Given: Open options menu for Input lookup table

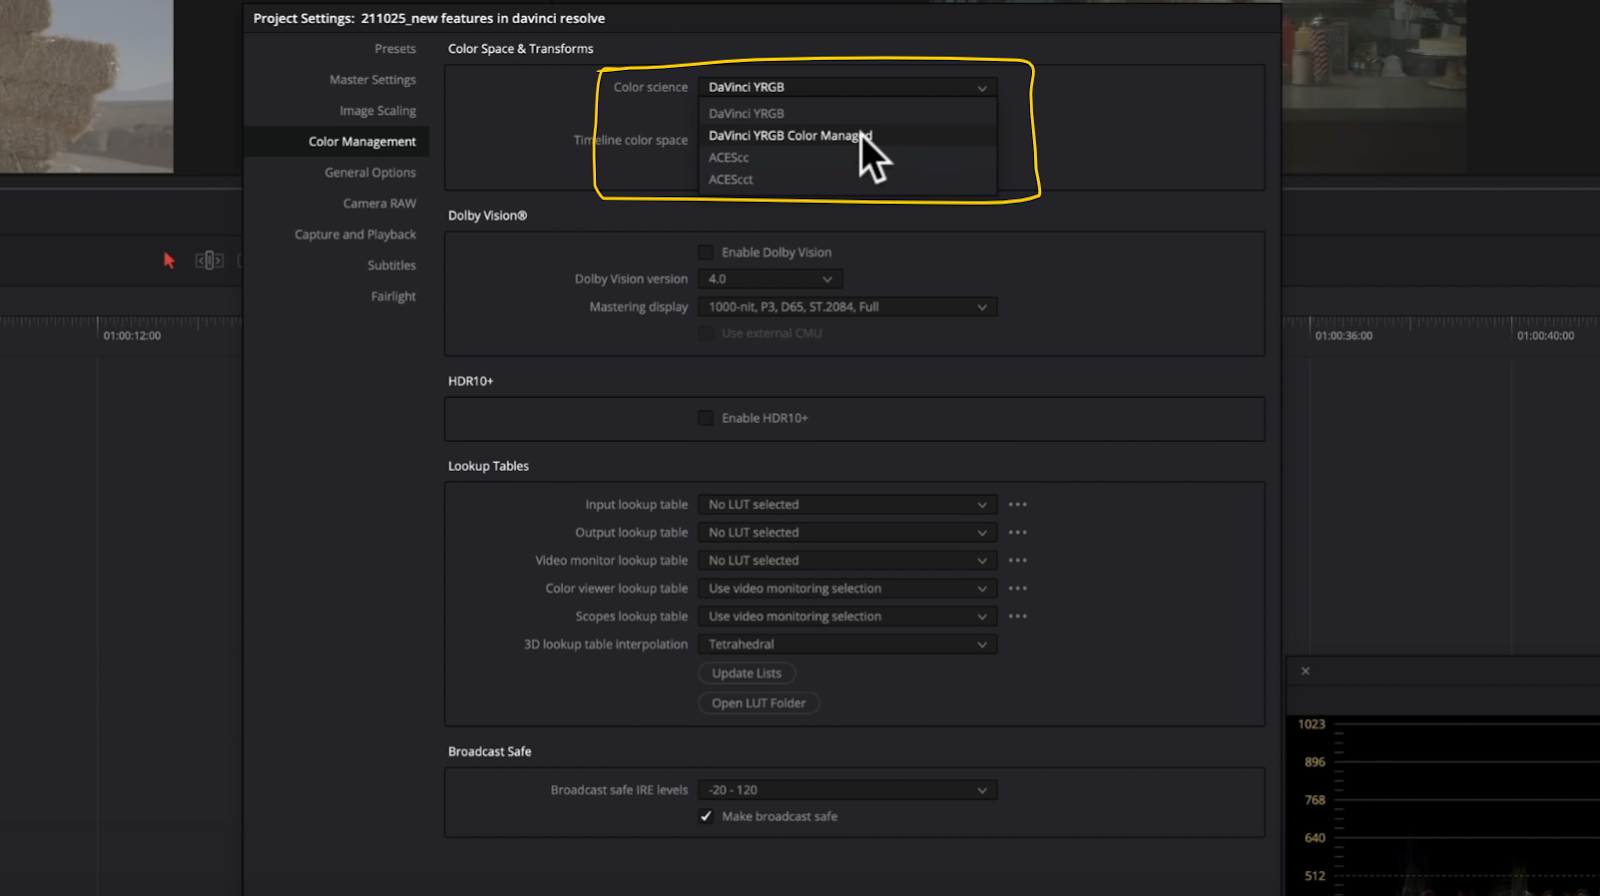Looking at the screenshot, I should 1018,505.
